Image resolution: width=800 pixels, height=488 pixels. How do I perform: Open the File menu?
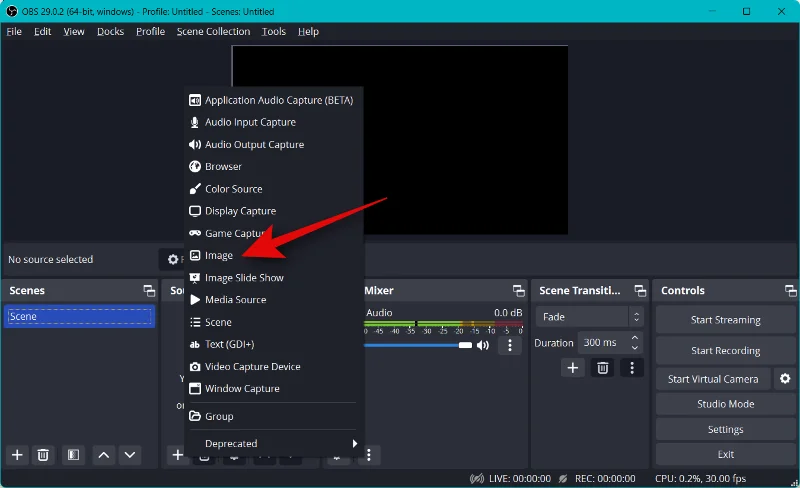(14, 32)
